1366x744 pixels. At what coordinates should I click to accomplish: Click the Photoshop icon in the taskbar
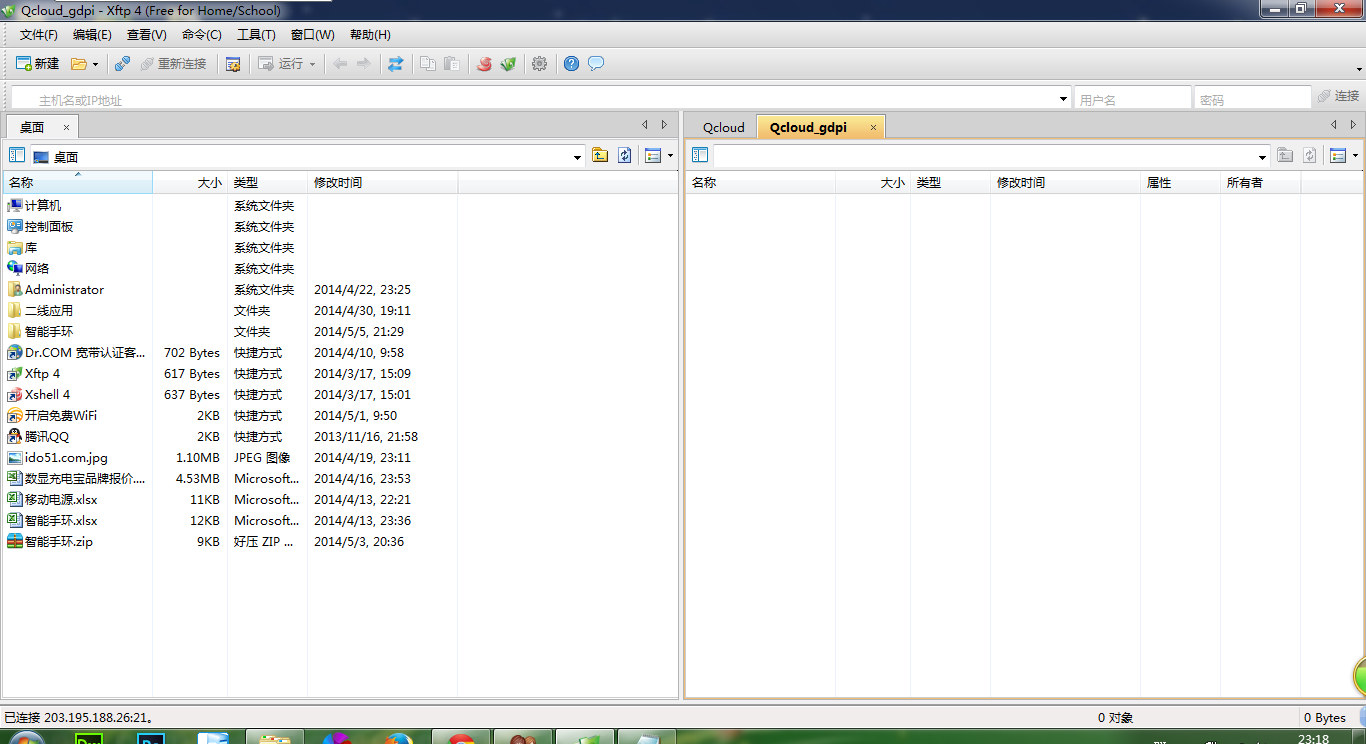coord(153,738)
